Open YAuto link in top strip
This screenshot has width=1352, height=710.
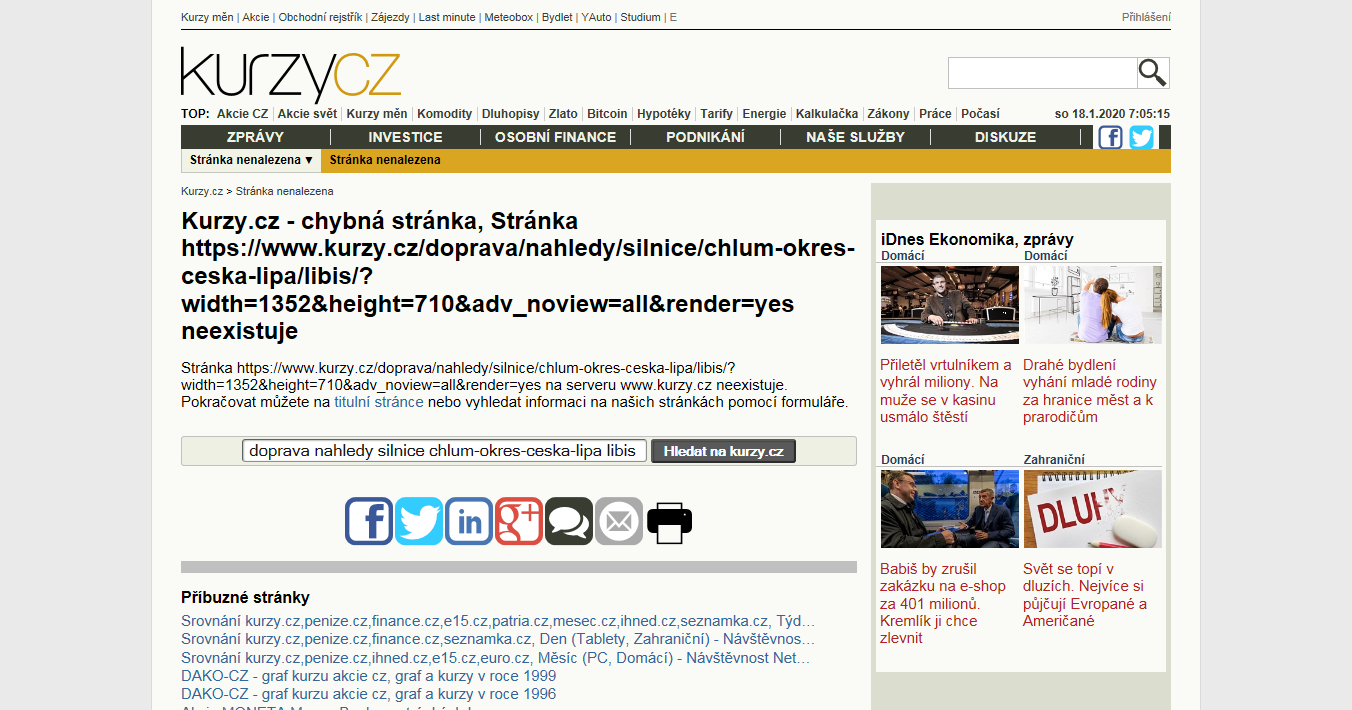pyautogui.click(x=596, y=17)
